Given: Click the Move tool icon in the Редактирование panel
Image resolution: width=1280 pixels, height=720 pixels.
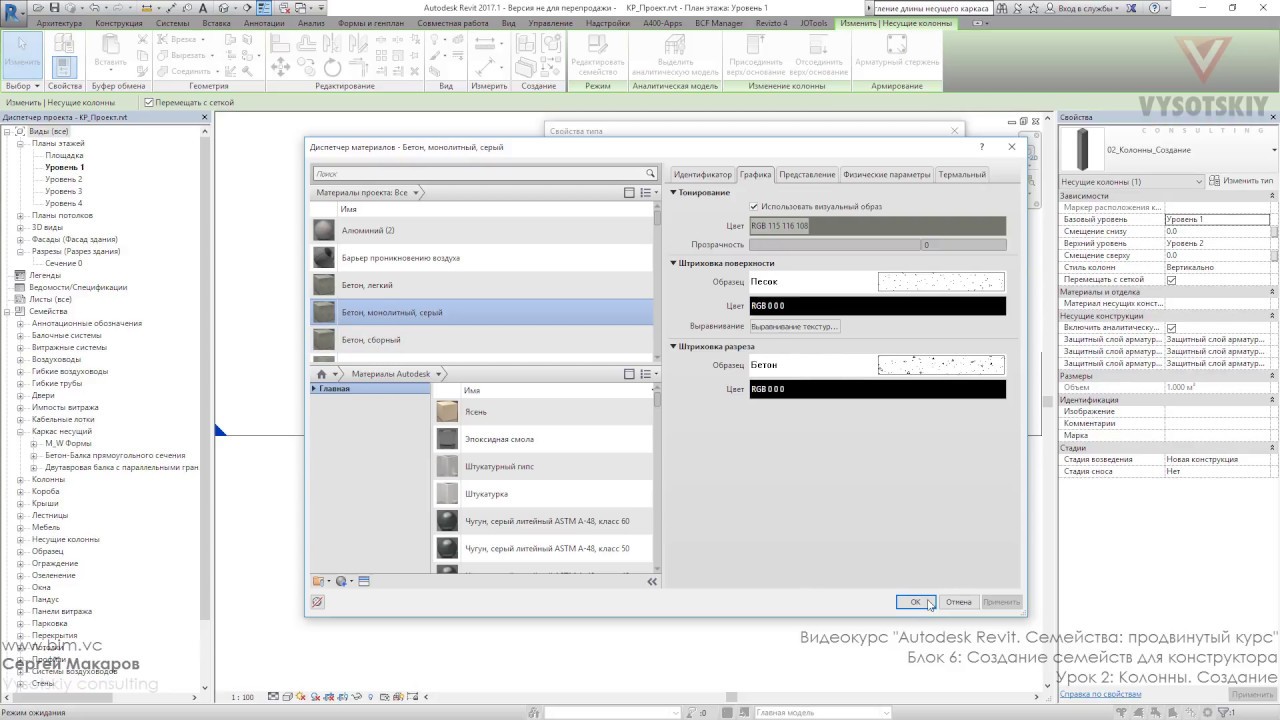Looking at the screenshot, I should pyautogui.click(x=280, y=68).
